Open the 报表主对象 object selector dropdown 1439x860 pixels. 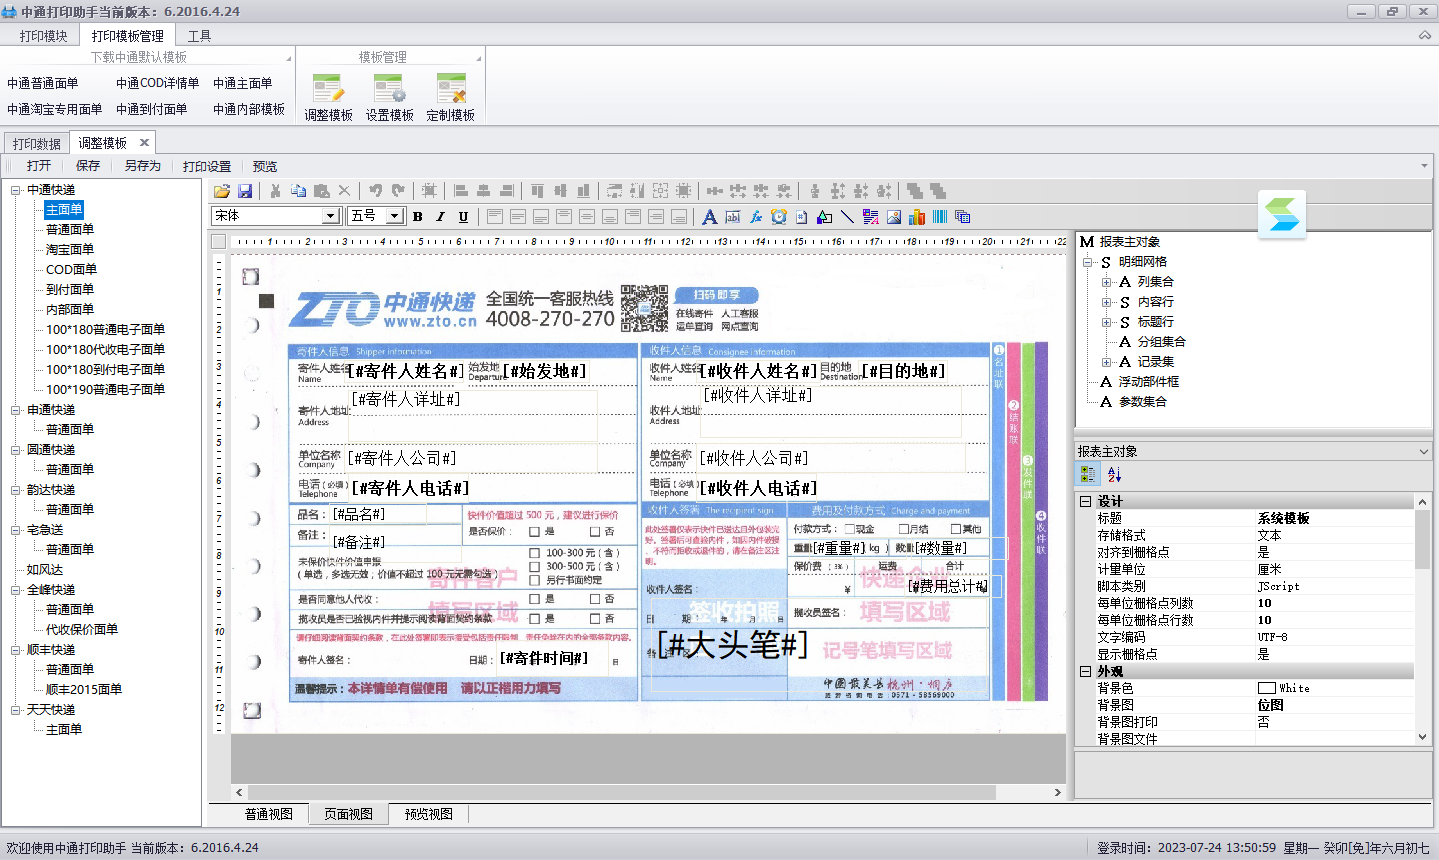click(1424, 452)
